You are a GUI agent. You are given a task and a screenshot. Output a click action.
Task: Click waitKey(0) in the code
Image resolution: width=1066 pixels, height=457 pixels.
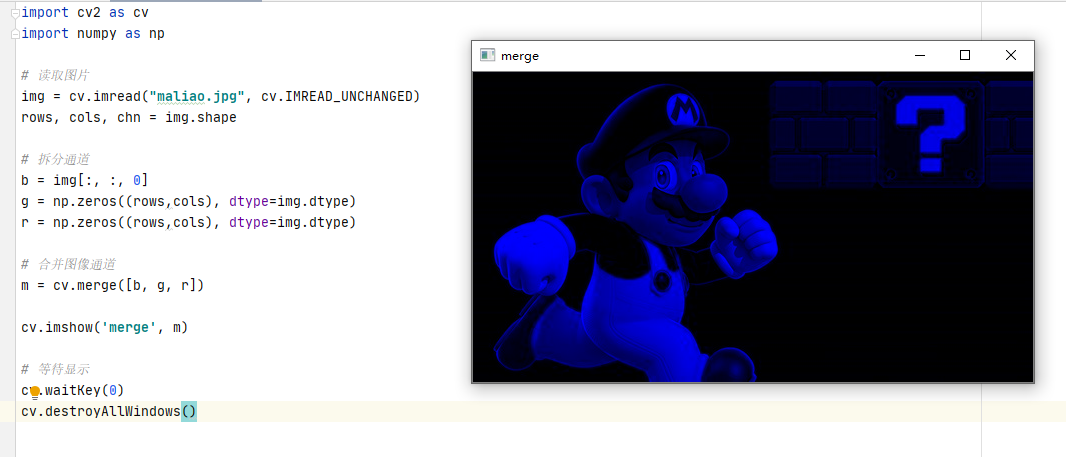(85, 390)
